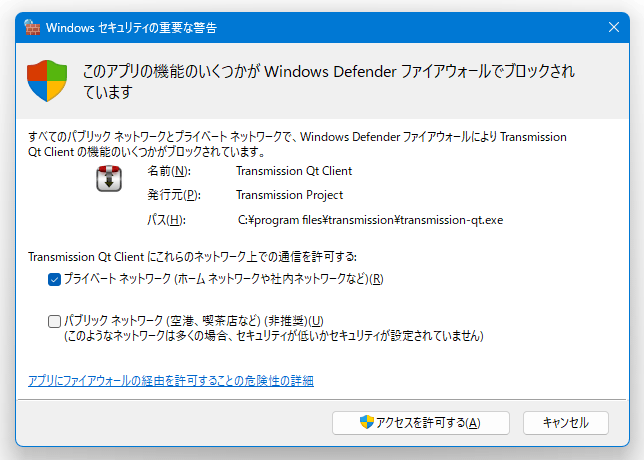This screenshot has width=644, height=460.
Task: Click the name value Transmission Qt Client
Action: tap(294, 171)
